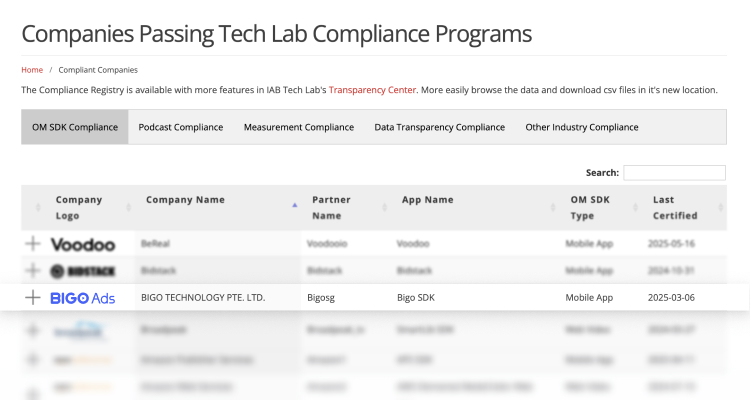Click the Bidstack company logo
The image size is (750, 400).
click(83, 271)
